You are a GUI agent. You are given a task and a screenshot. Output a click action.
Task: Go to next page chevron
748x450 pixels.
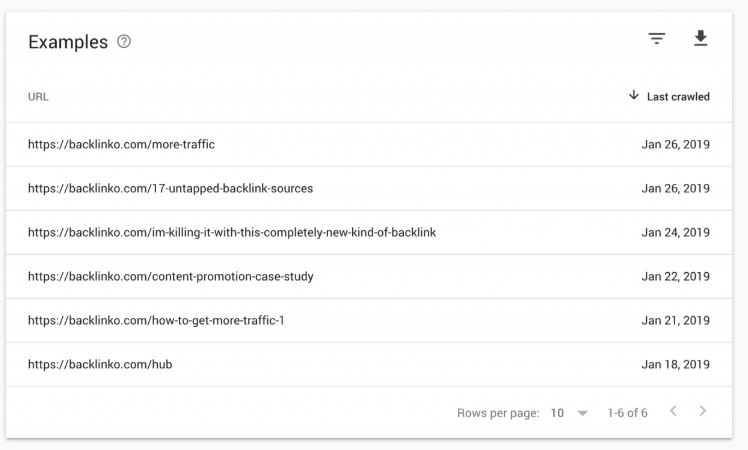(702, 411)
